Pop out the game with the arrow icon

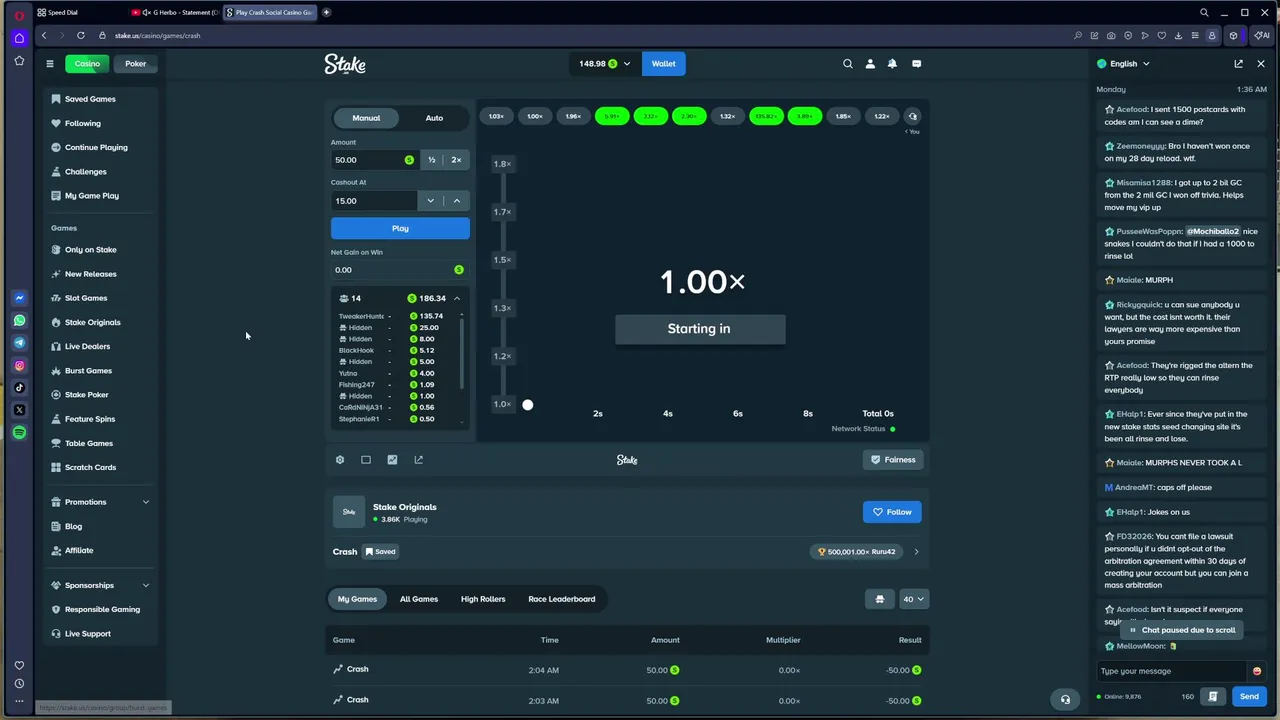point(418,460)
